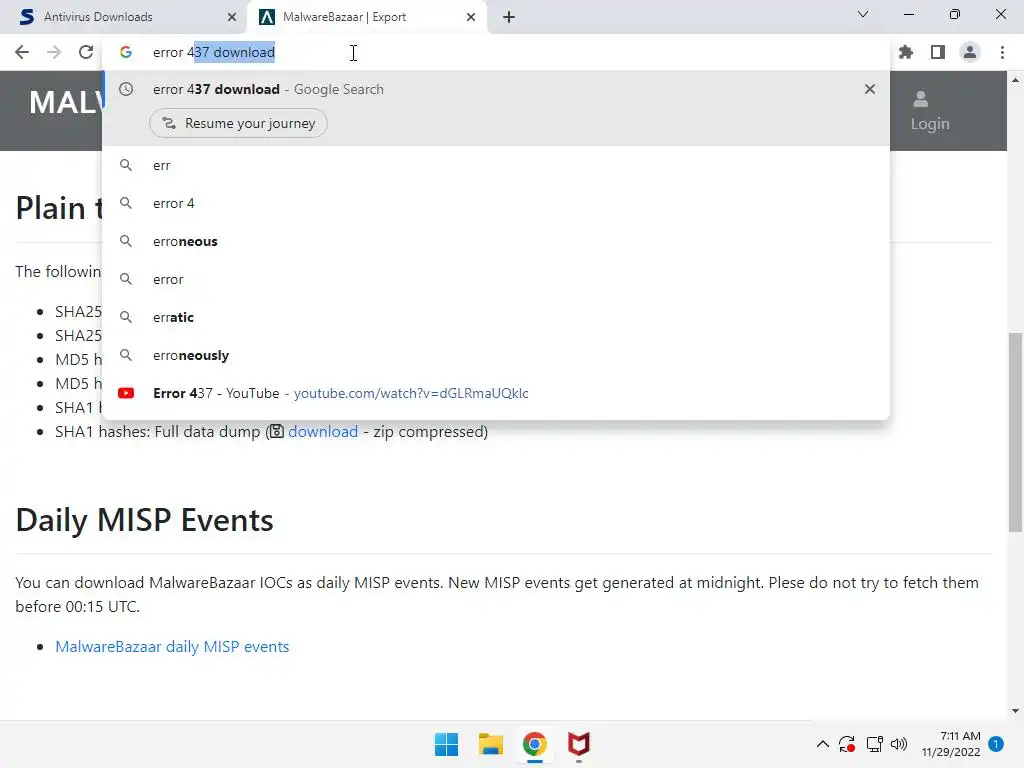Click the browser forward arrow
The image size is (1024, 768).
coord(54,52)
